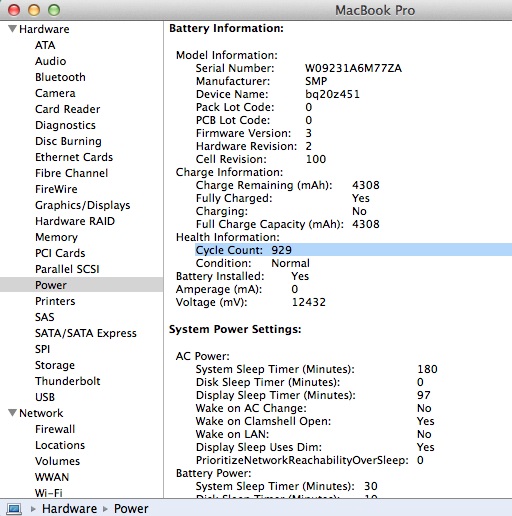Click the Firmware Version label
This screenshot has height=516, width=512.
244,133
